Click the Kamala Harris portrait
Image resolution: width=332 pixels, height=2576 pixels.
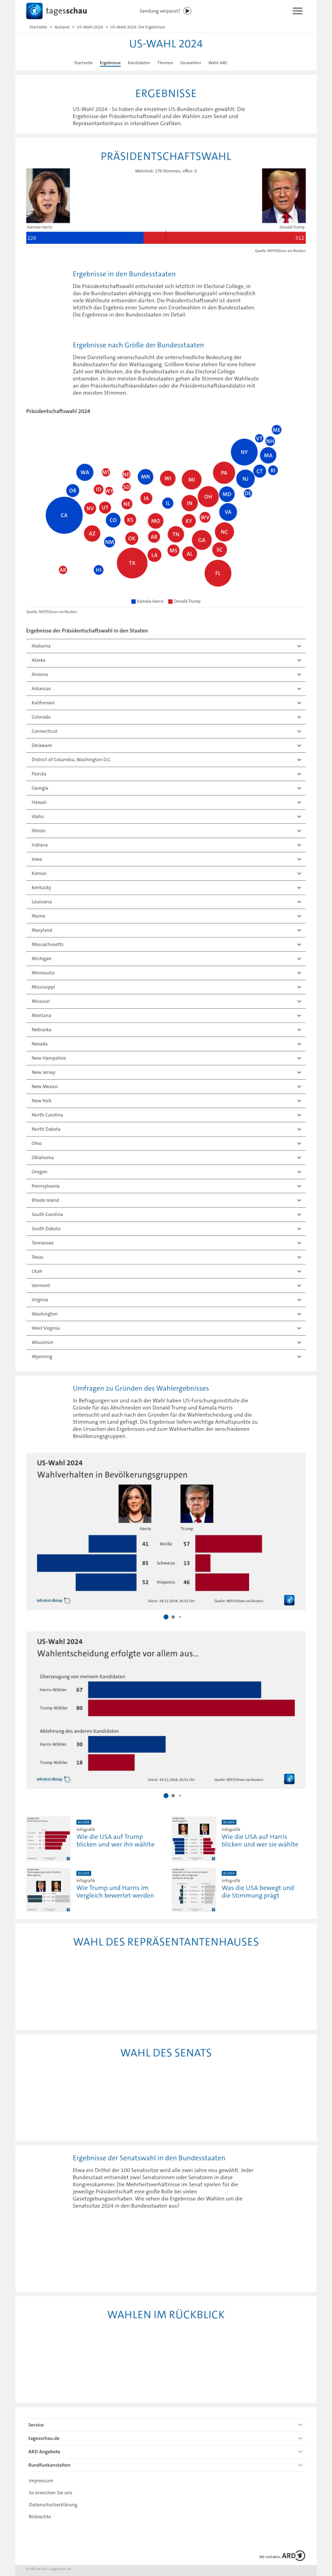point(48,196)
